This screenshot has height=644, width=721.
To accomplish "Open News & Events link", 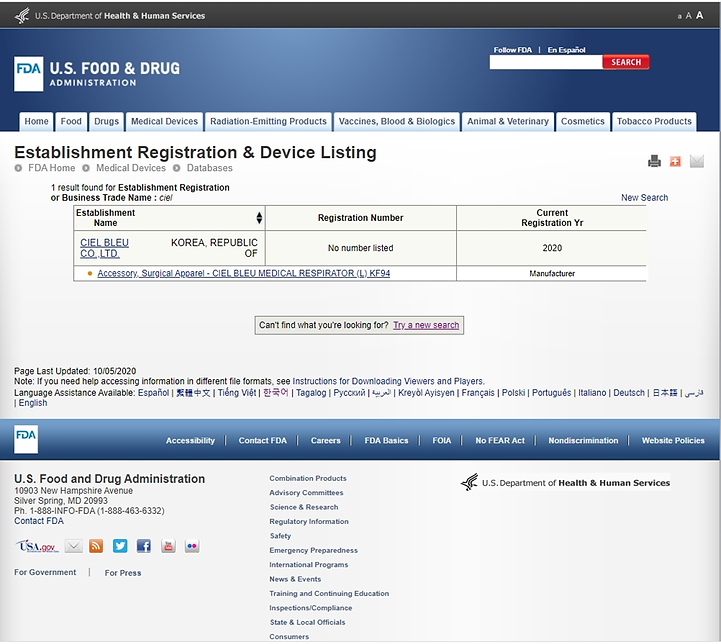I will (295, 579).
